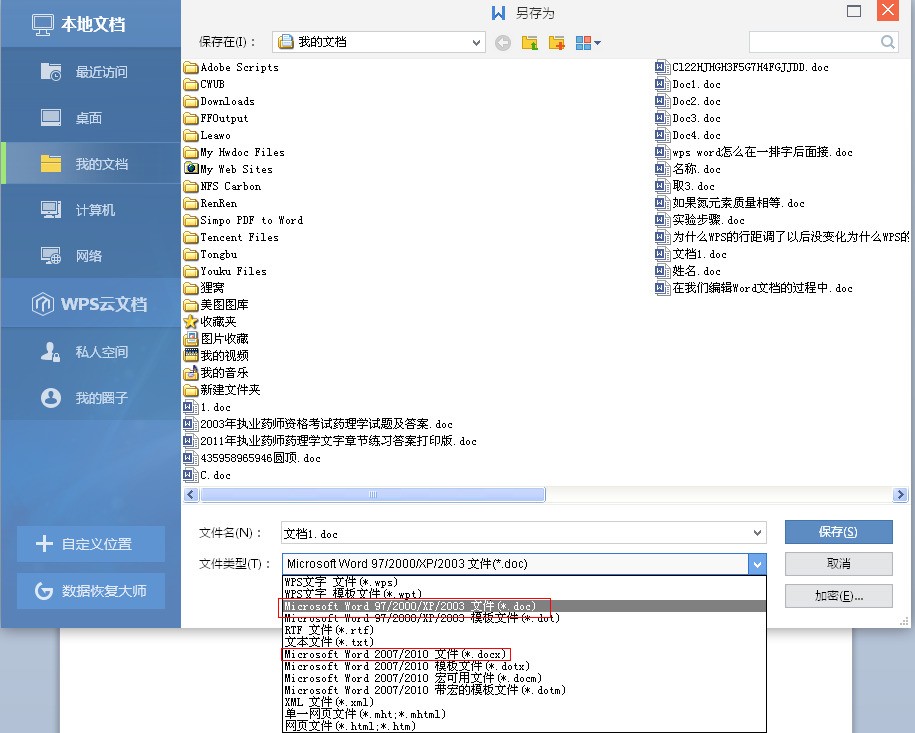Viewport: 915px width, 733px height.
Task: Choose Word 97/2000/XP/2003 文件 (*.doc) option
Action: coord(524,606)
